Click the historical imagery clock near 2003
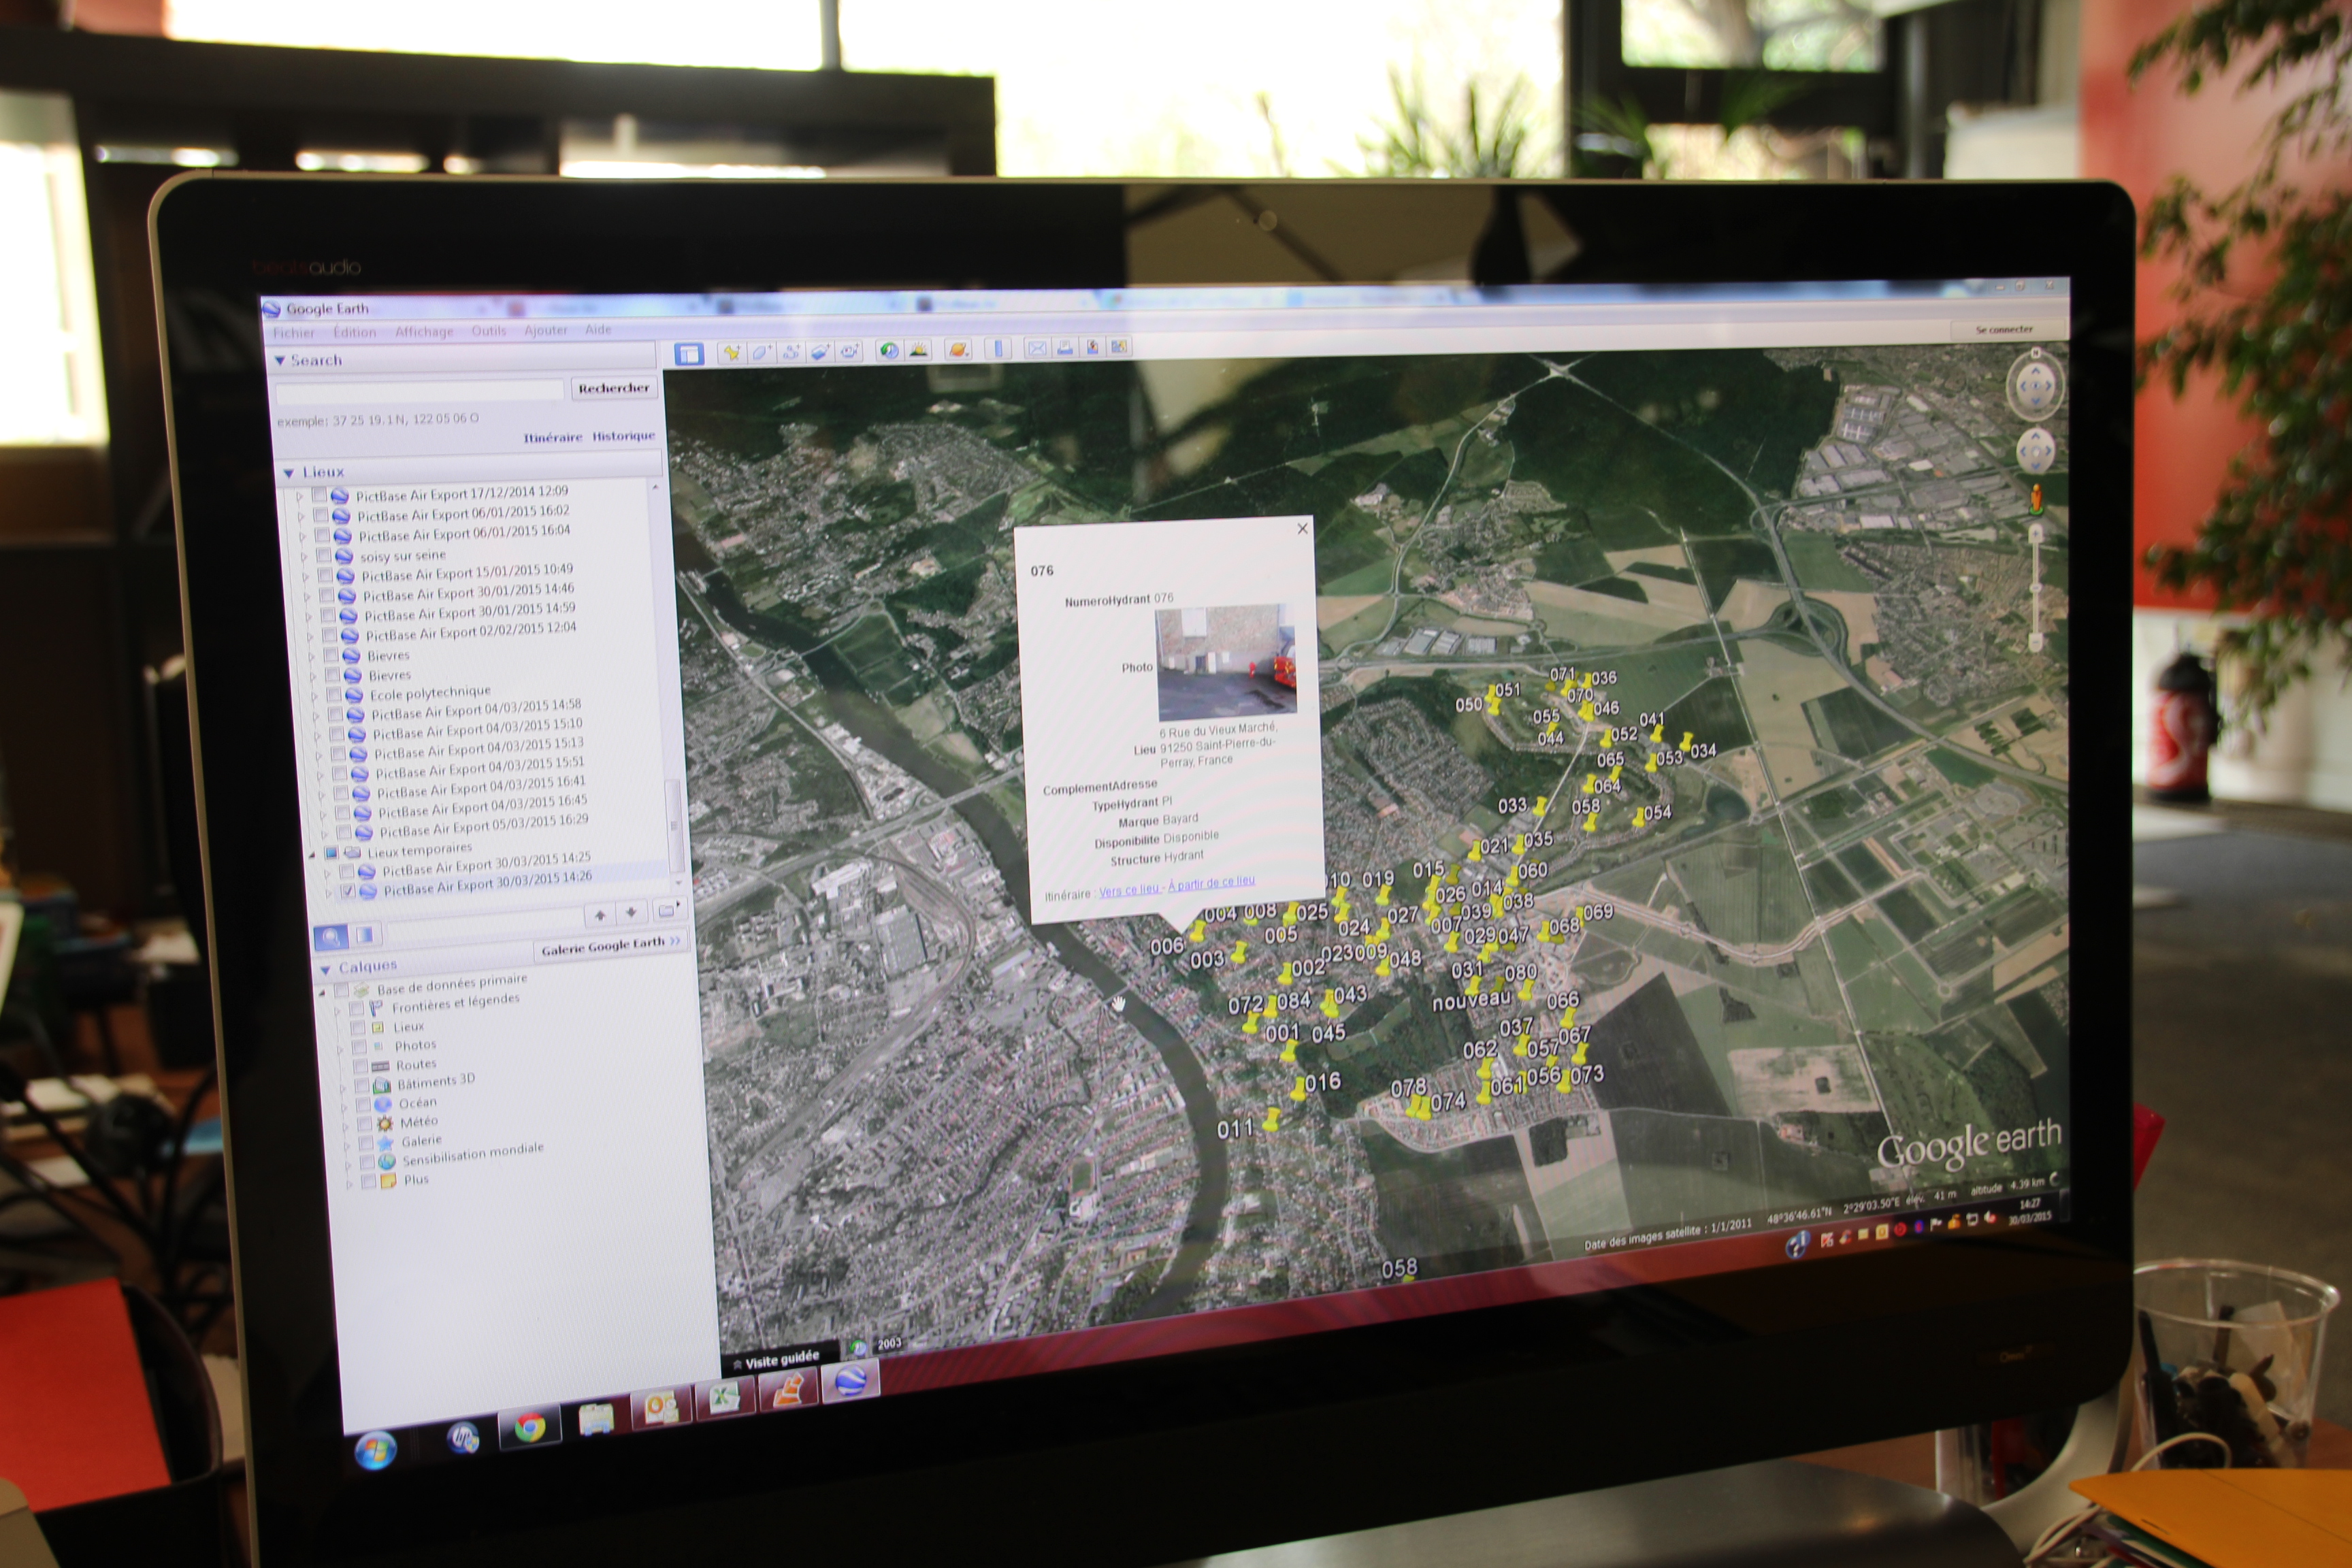The image size is (2352, 1568). [x=857, y=1347]
